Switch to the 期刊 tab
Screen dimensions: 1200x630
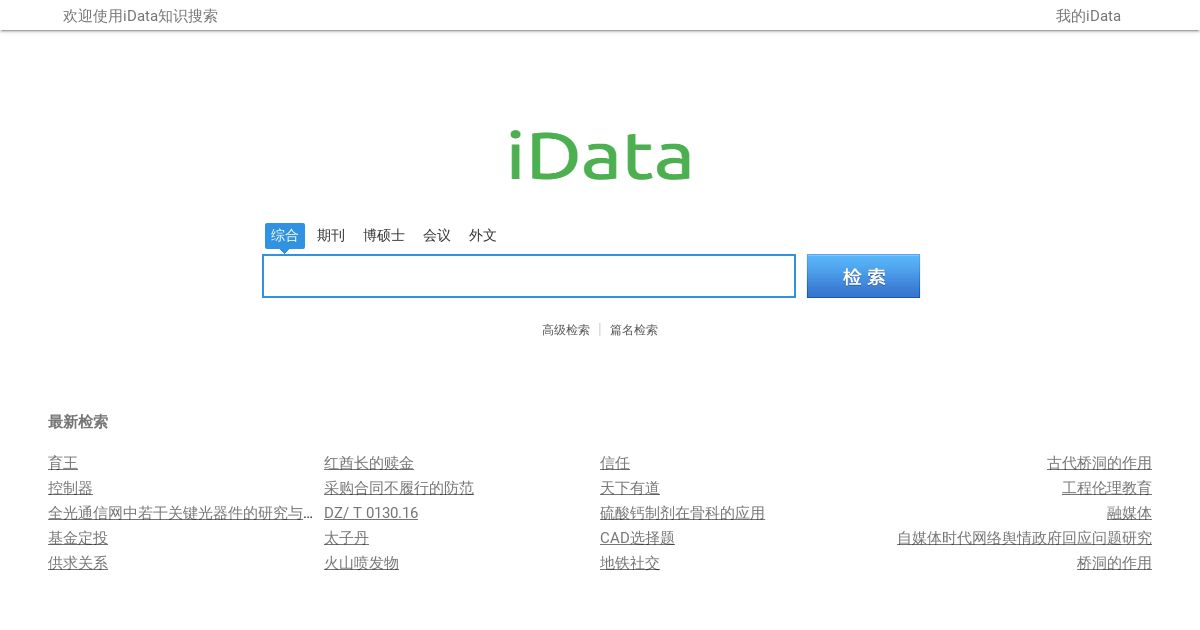point(331,236)
